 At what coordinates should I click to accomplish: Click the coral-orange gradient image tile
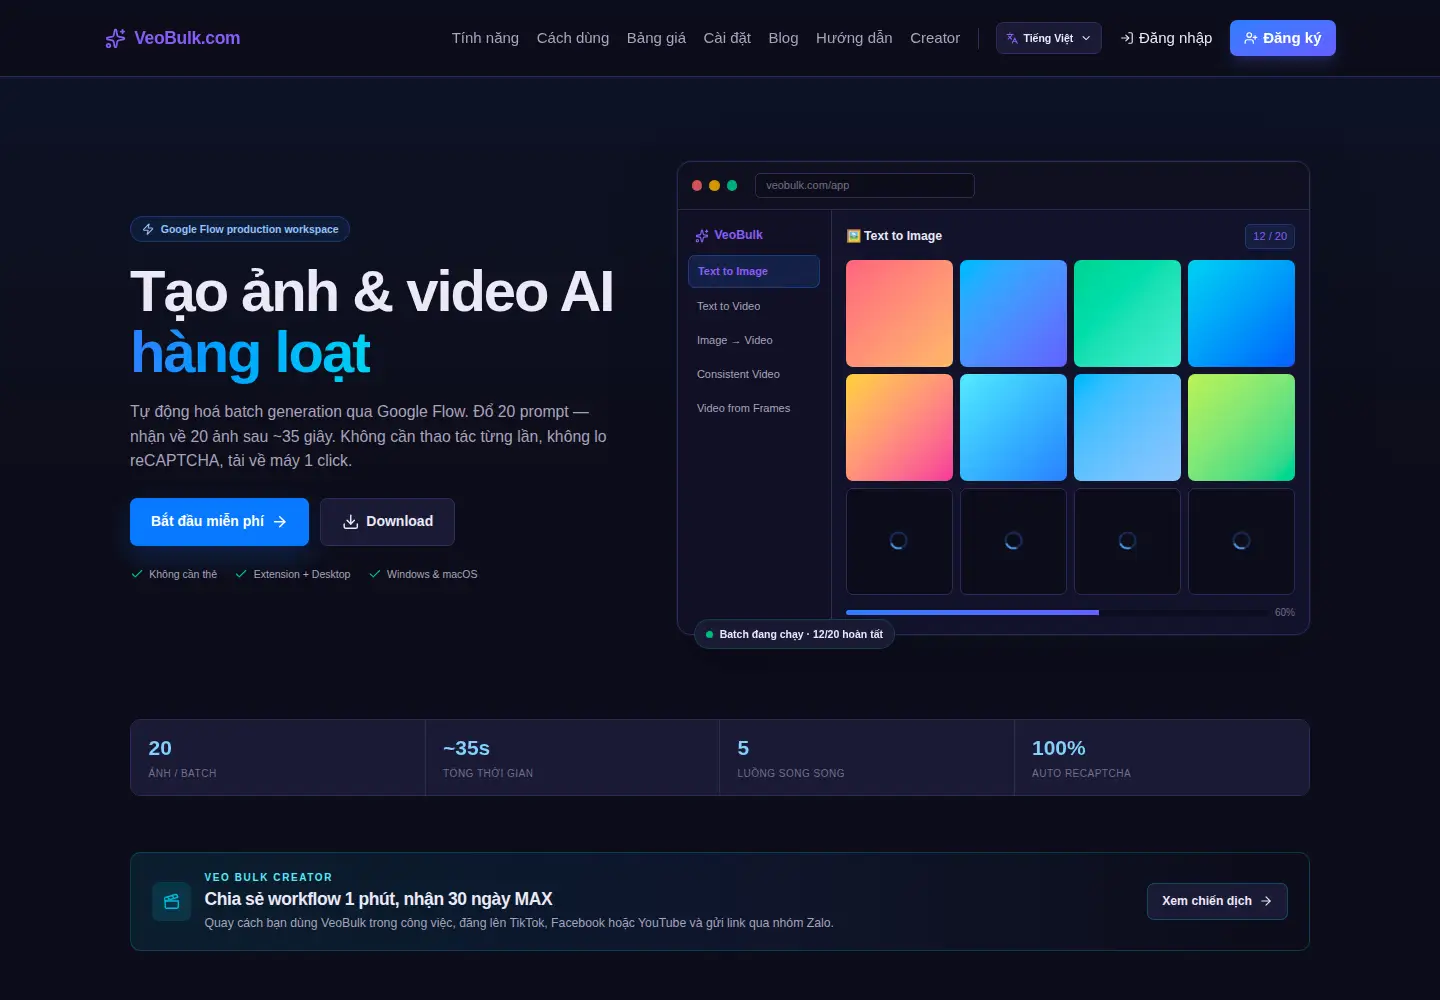pyautogui.click(x=900, y=313)
